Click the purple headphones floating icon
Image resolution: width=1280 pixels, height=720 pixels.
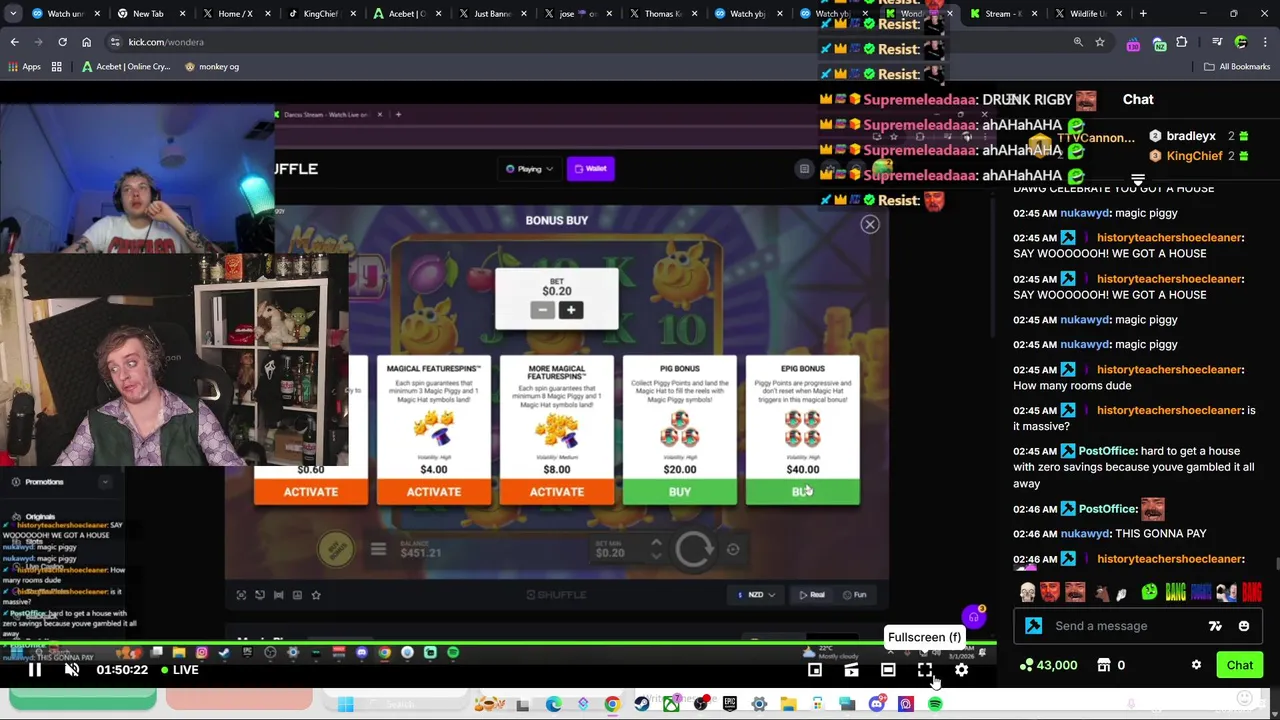(x=973, y=617)
